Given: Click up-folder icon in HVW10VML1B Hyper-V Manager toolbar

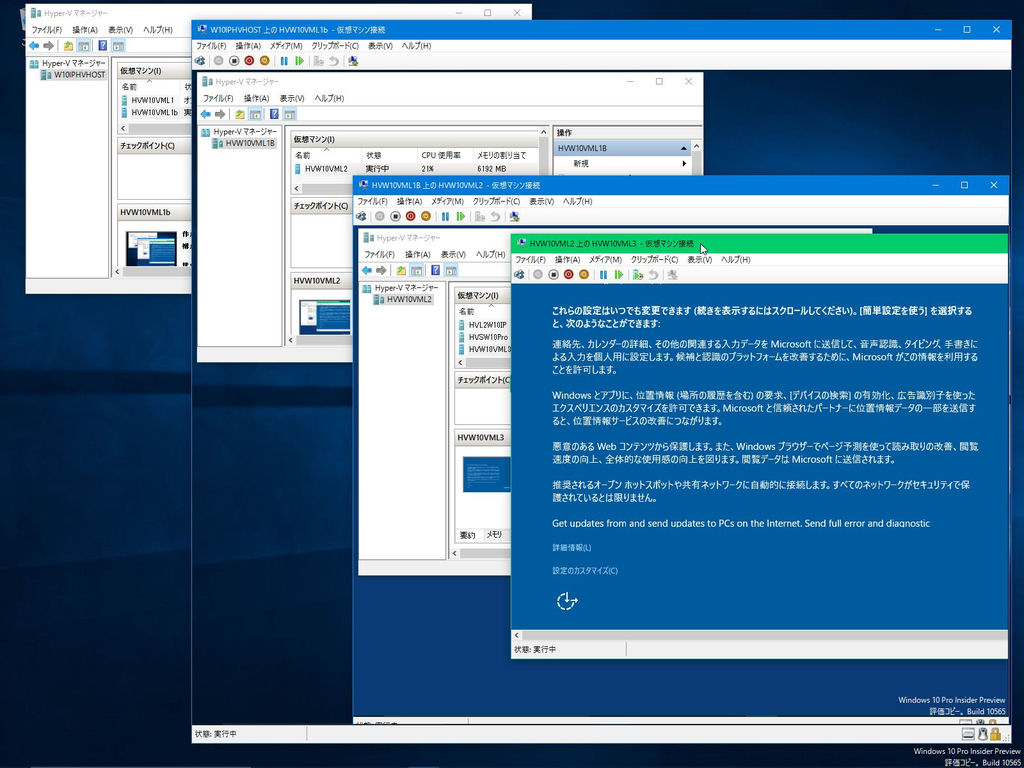Looking at the screenshot, I should click(x=240, y=114).
